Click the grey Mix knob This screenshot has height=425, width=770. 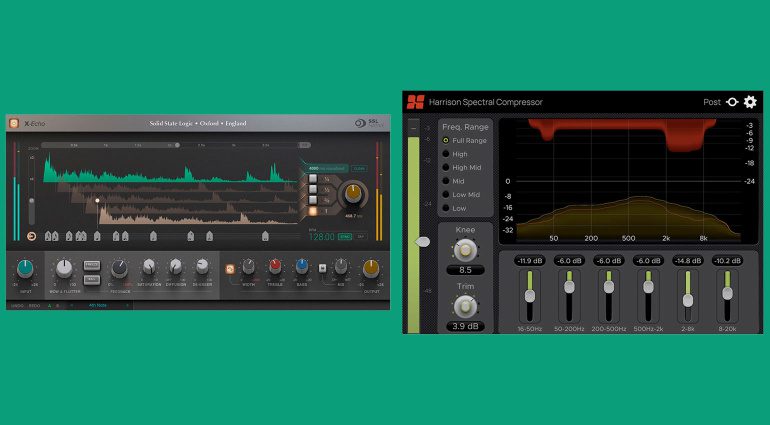coord(341,267)
